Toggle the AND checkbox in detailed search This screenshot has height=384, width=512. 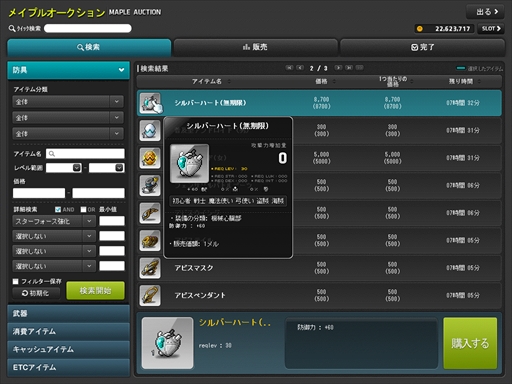[58, 209]
